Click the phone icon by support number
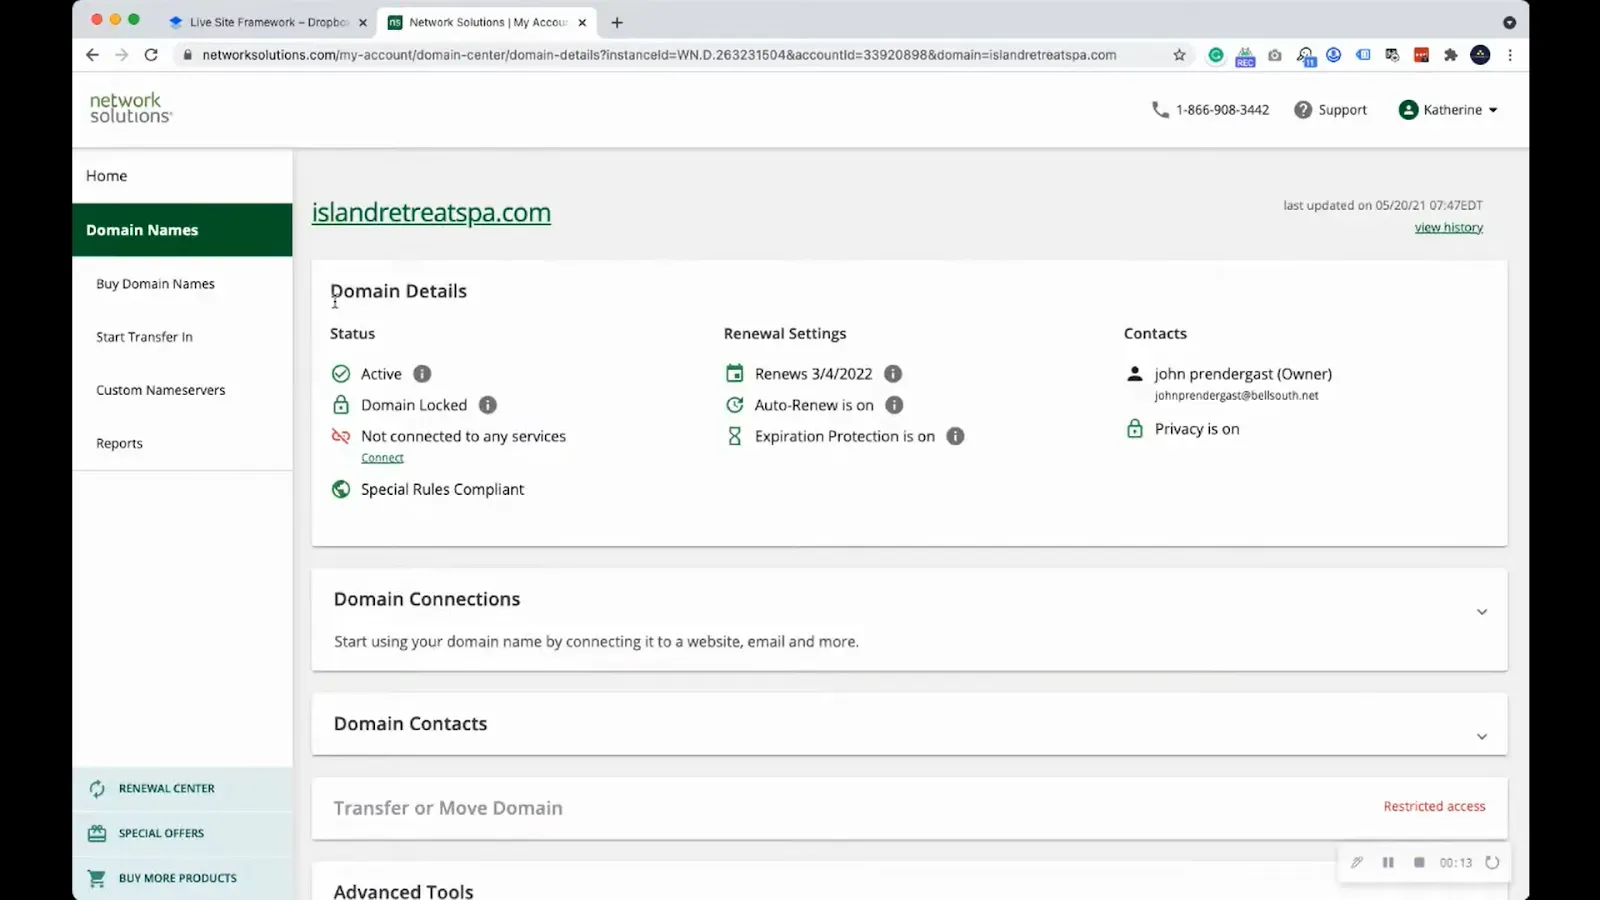 pos(1160,110)
